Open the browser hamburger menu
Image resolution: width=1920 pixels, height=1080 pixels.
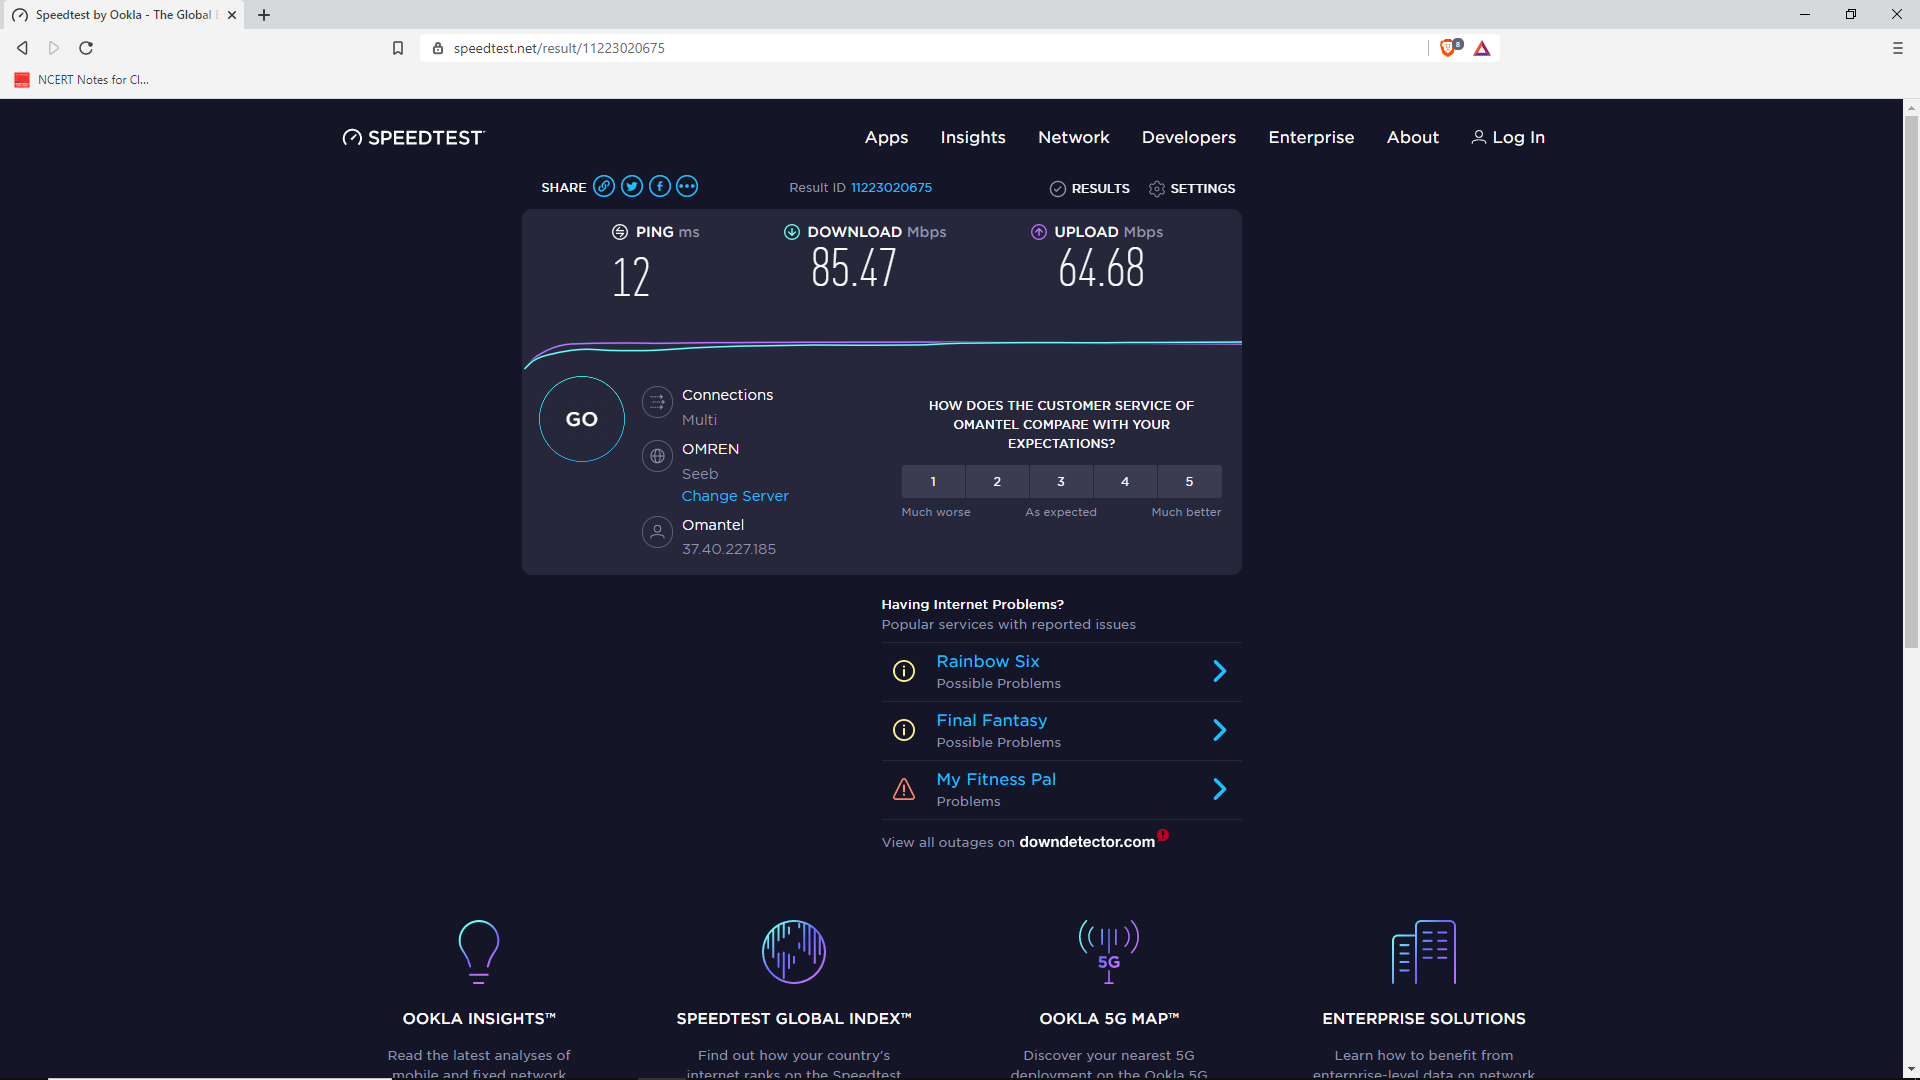(x=1898, y=48)
